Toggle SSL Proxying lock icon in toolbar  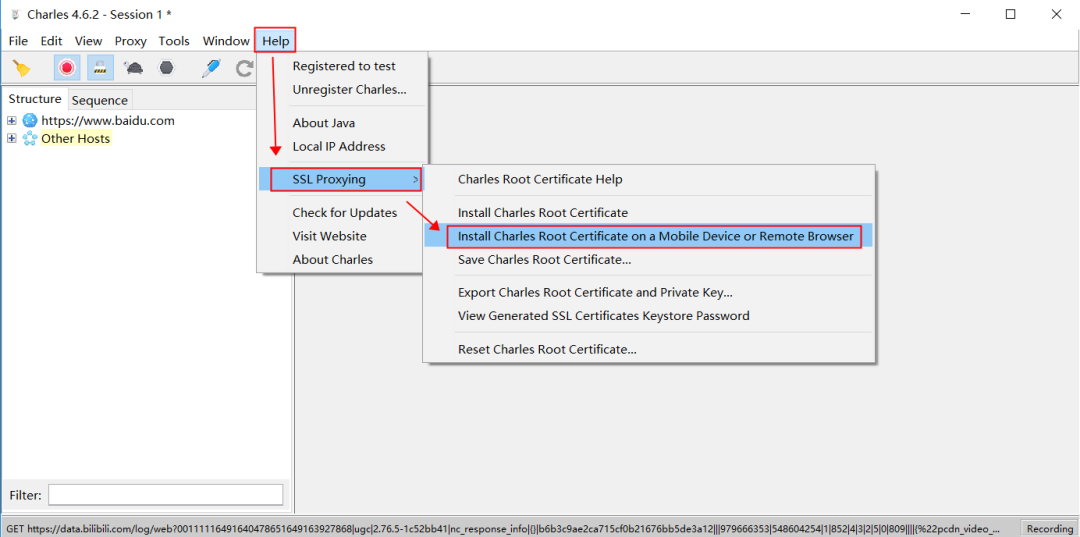pyautogui.click(x=101, y=68)
